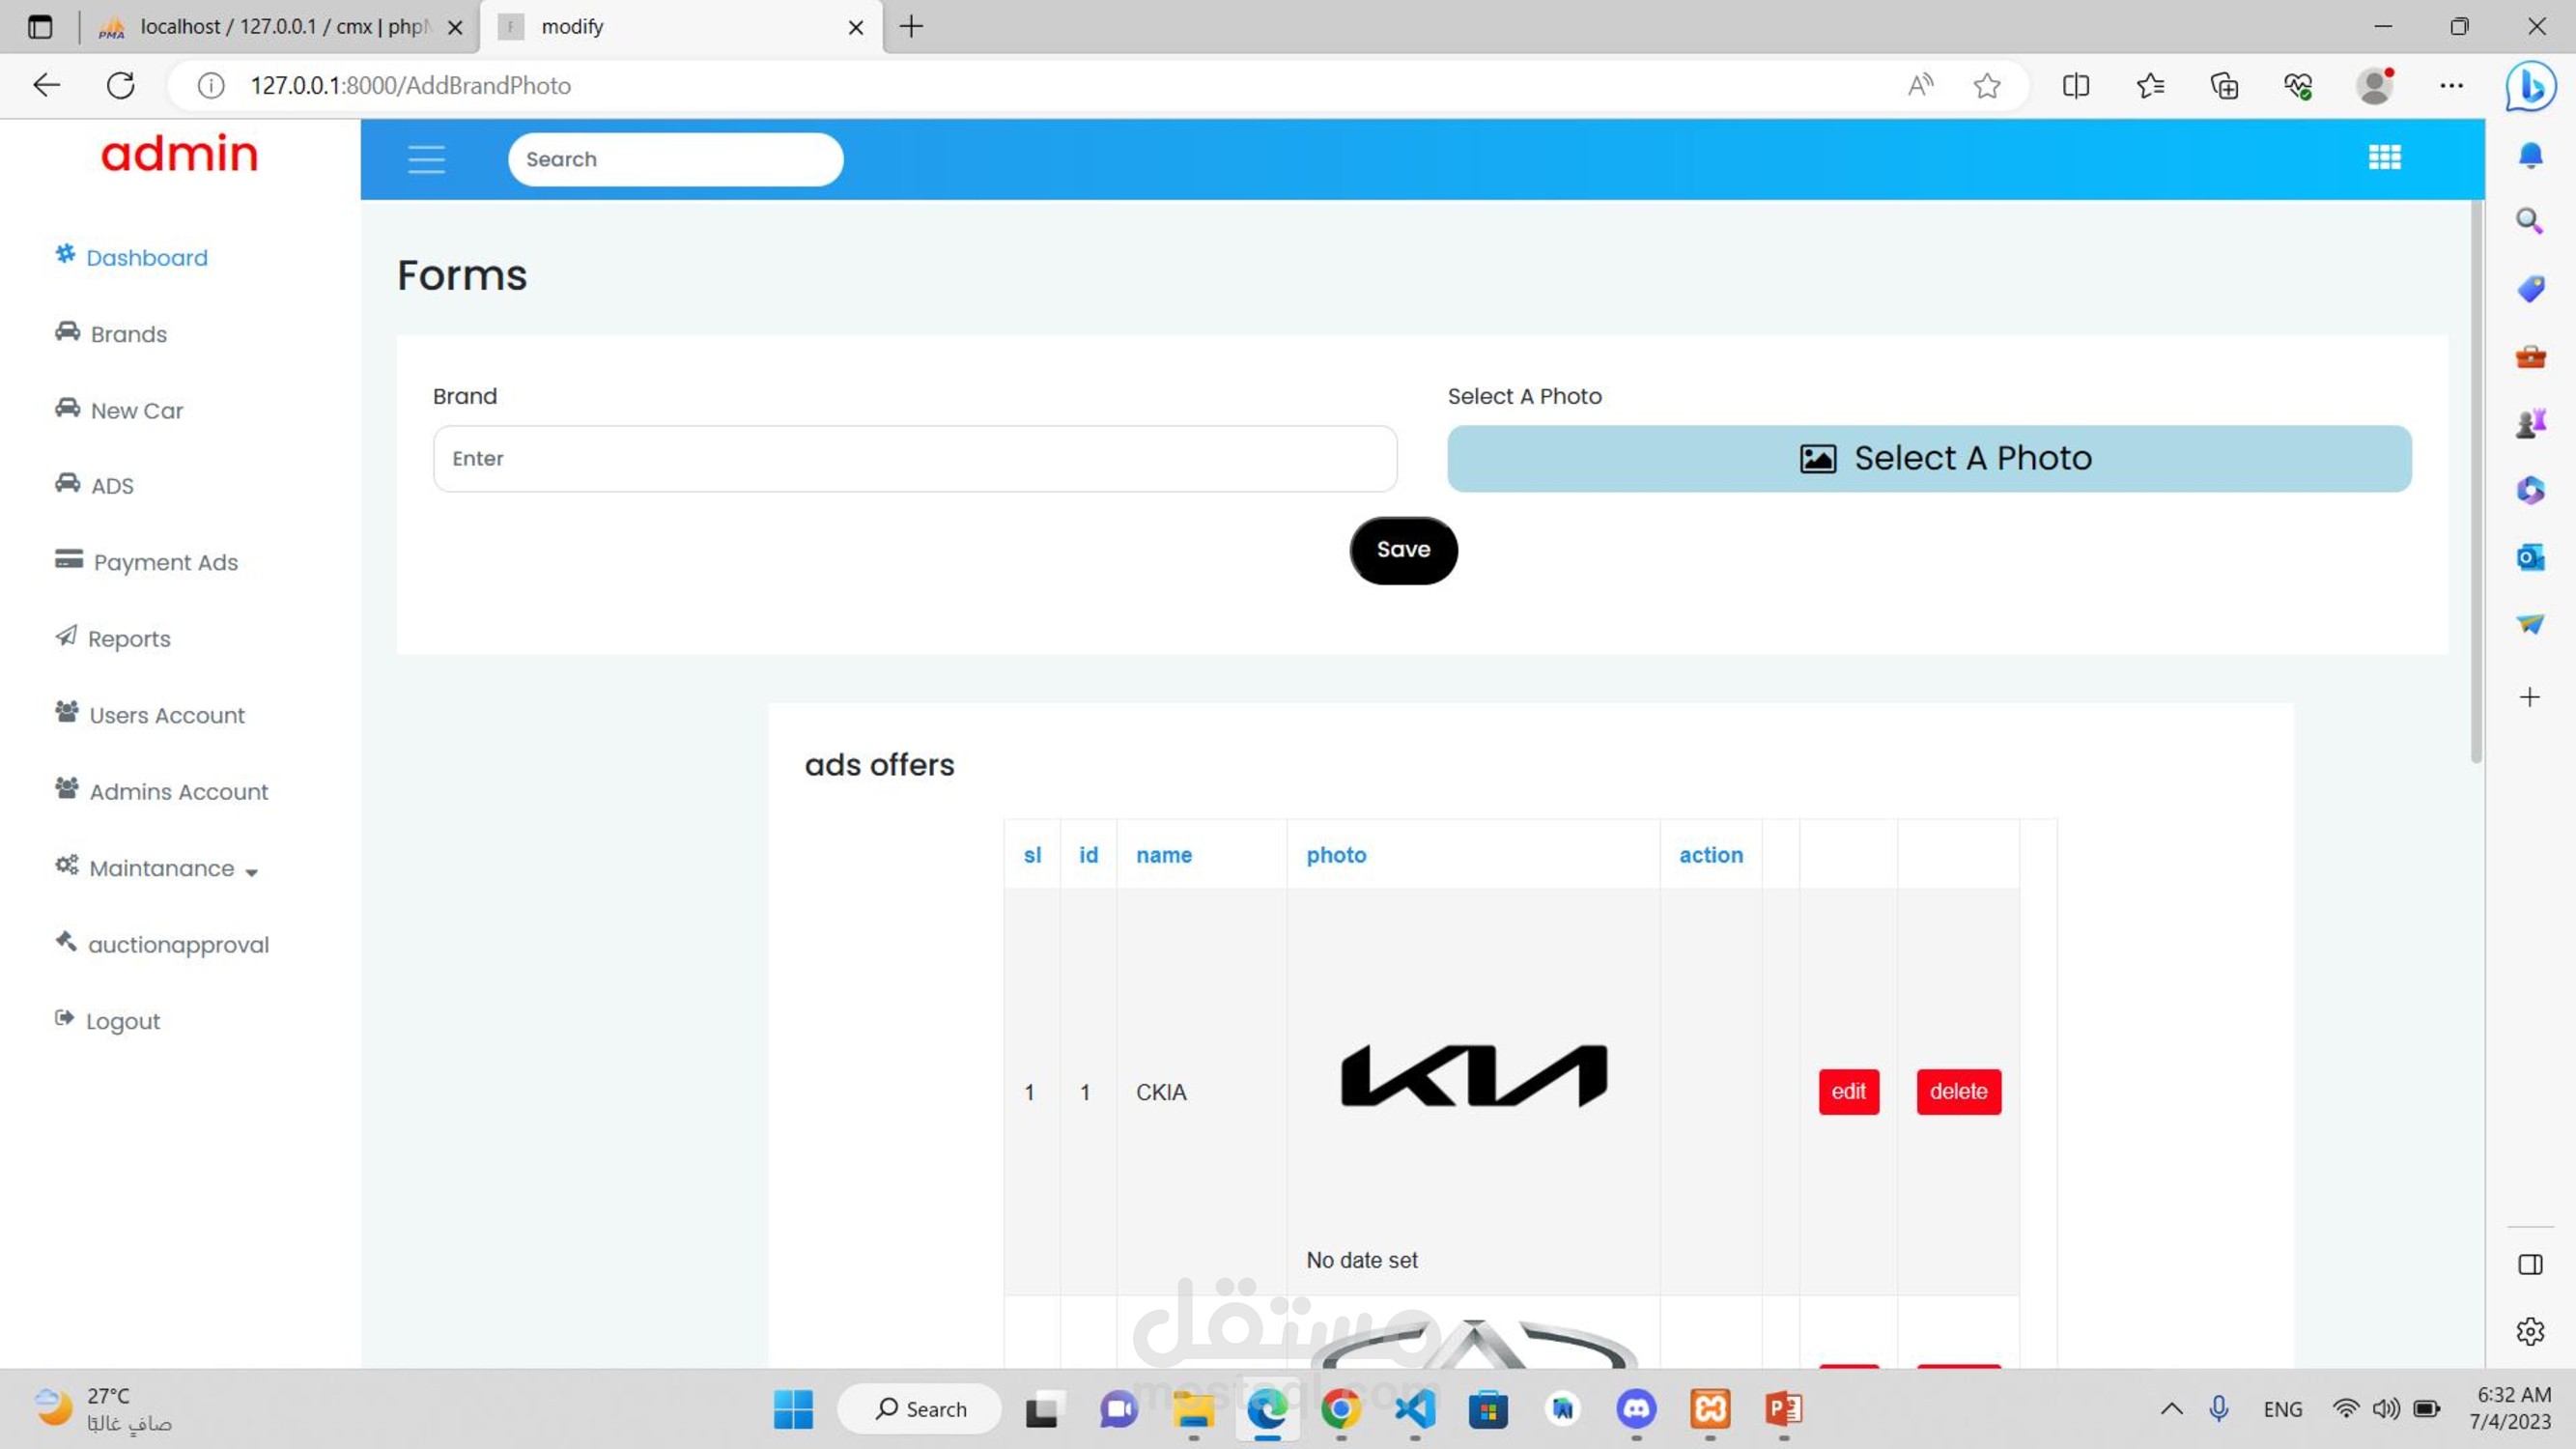Delete the CKIA brand row
2576x1449 pixels.
coord(1958,1091)
